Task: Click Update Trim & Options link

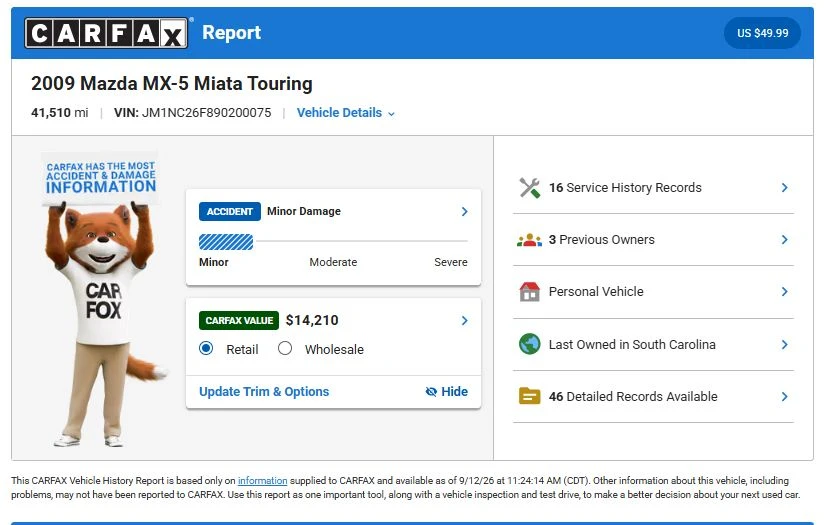Action: (264, 392)
